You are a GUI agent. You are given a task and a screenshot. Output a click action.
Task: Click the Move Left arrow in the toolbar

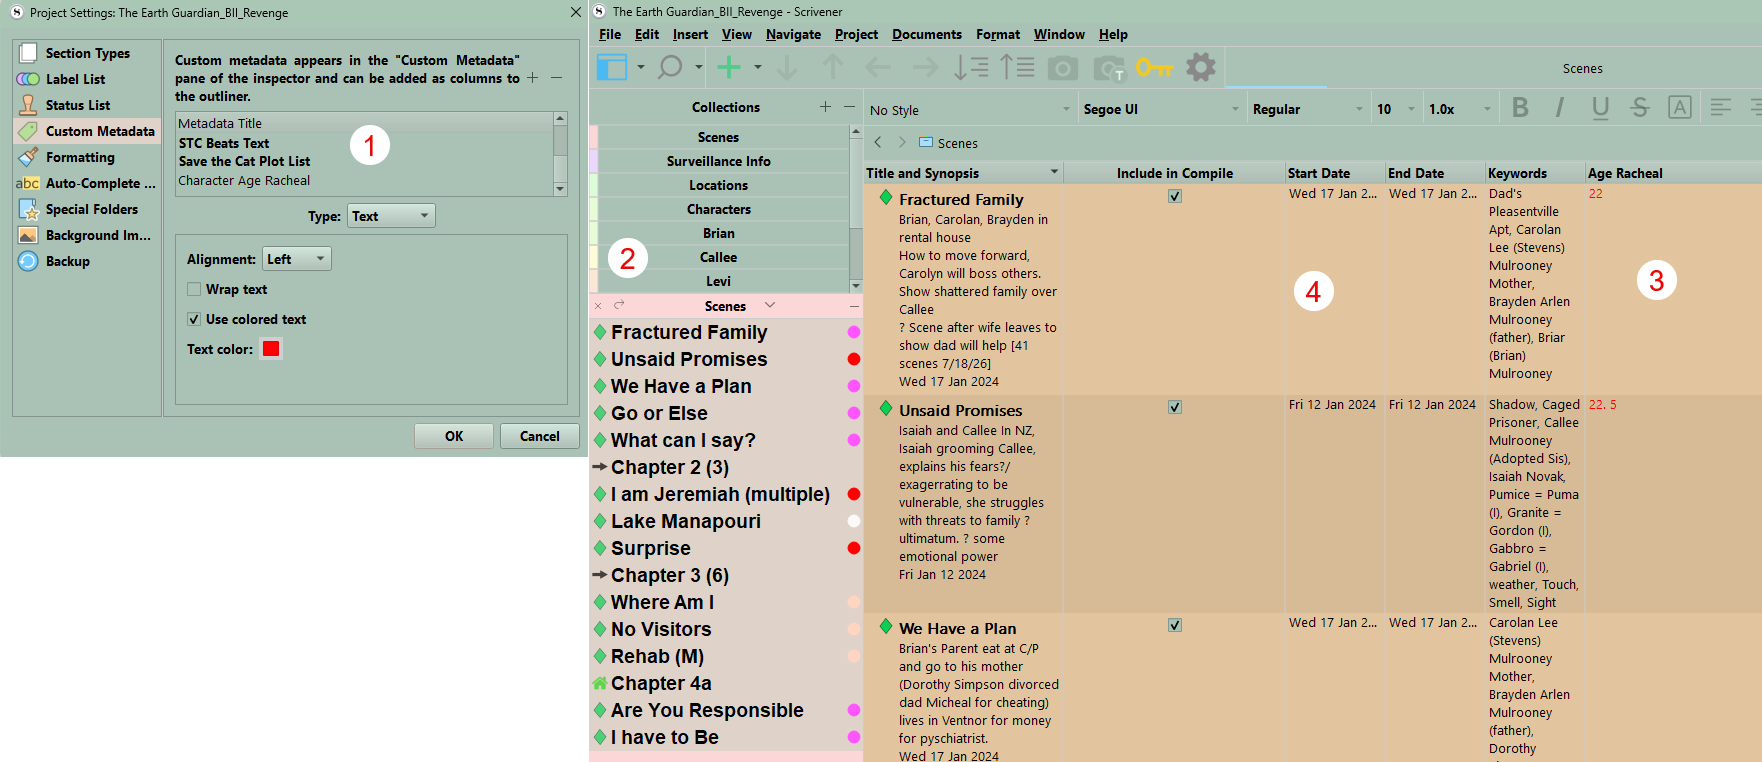[878, 67]
